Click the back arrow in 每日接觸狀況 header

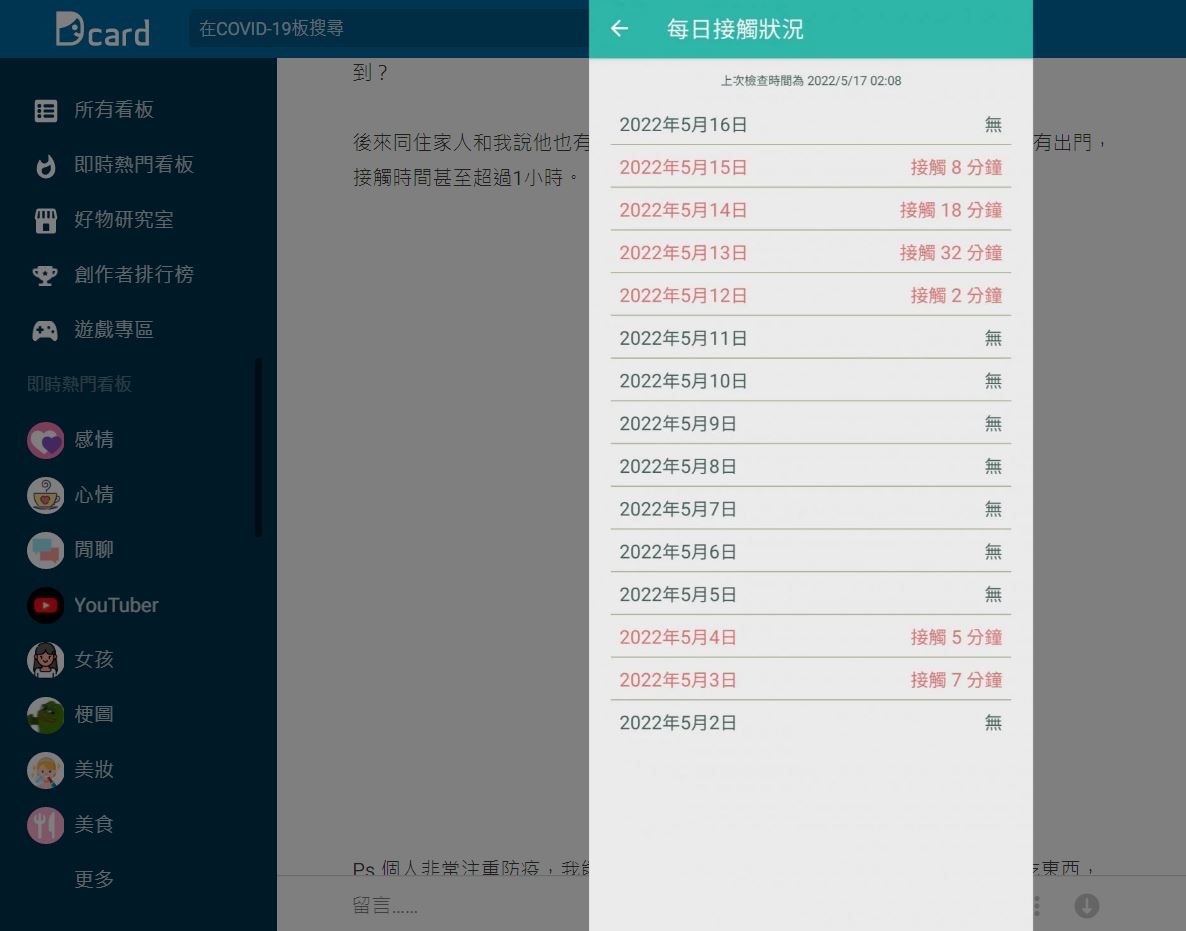tap(619, 29)
